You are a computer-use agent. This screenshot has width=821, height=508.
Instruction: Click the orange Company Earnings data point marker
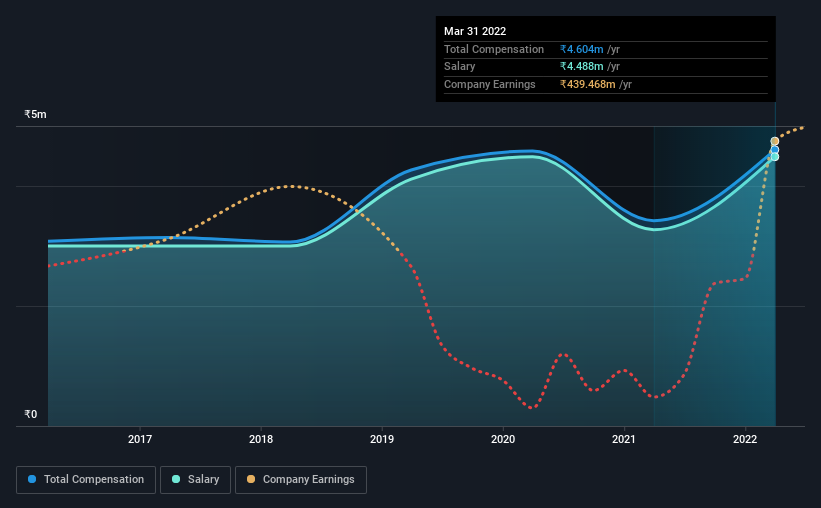pyautogui.click(x=774, y=141)
